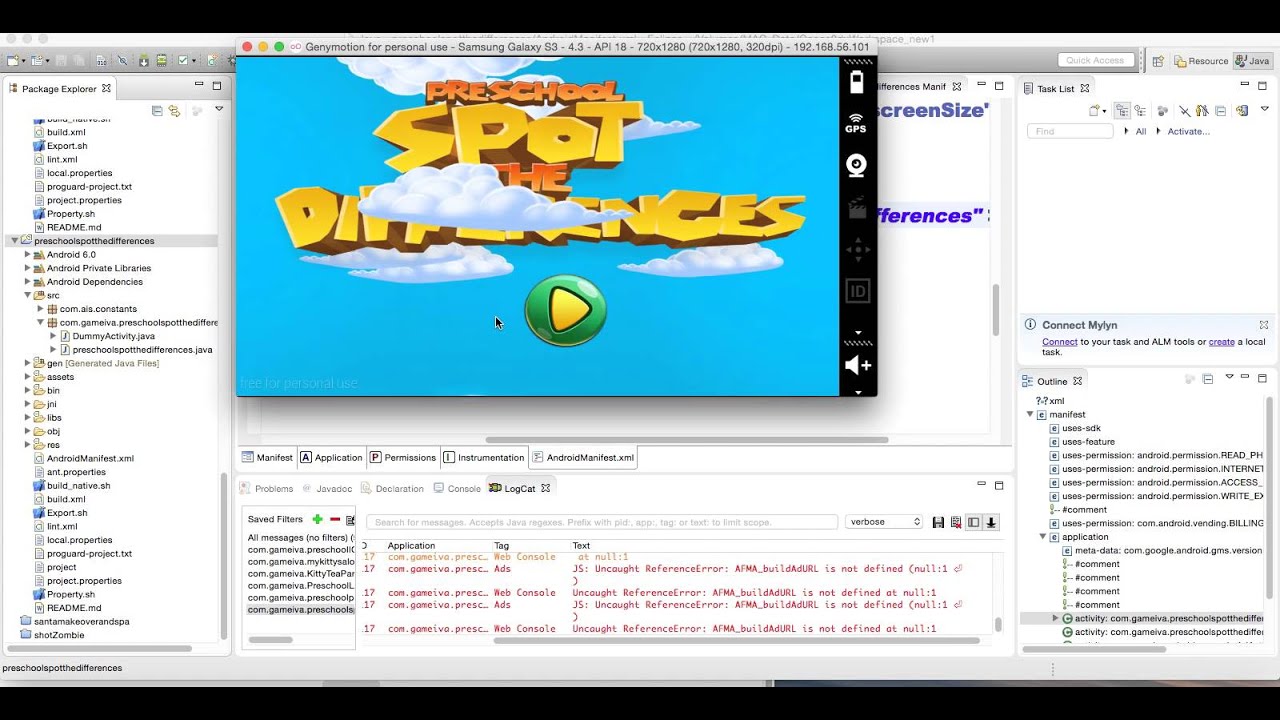Click the Connect link in Mylyn notice

pyautogui.click(x=1060, y=342)
